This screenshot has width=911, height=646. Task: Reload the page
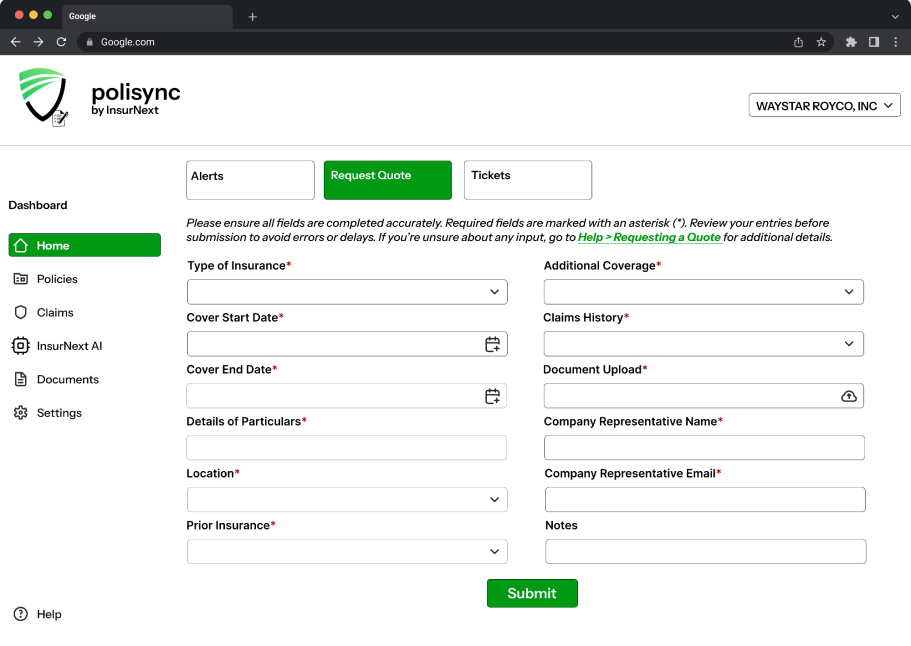point(61,42)
